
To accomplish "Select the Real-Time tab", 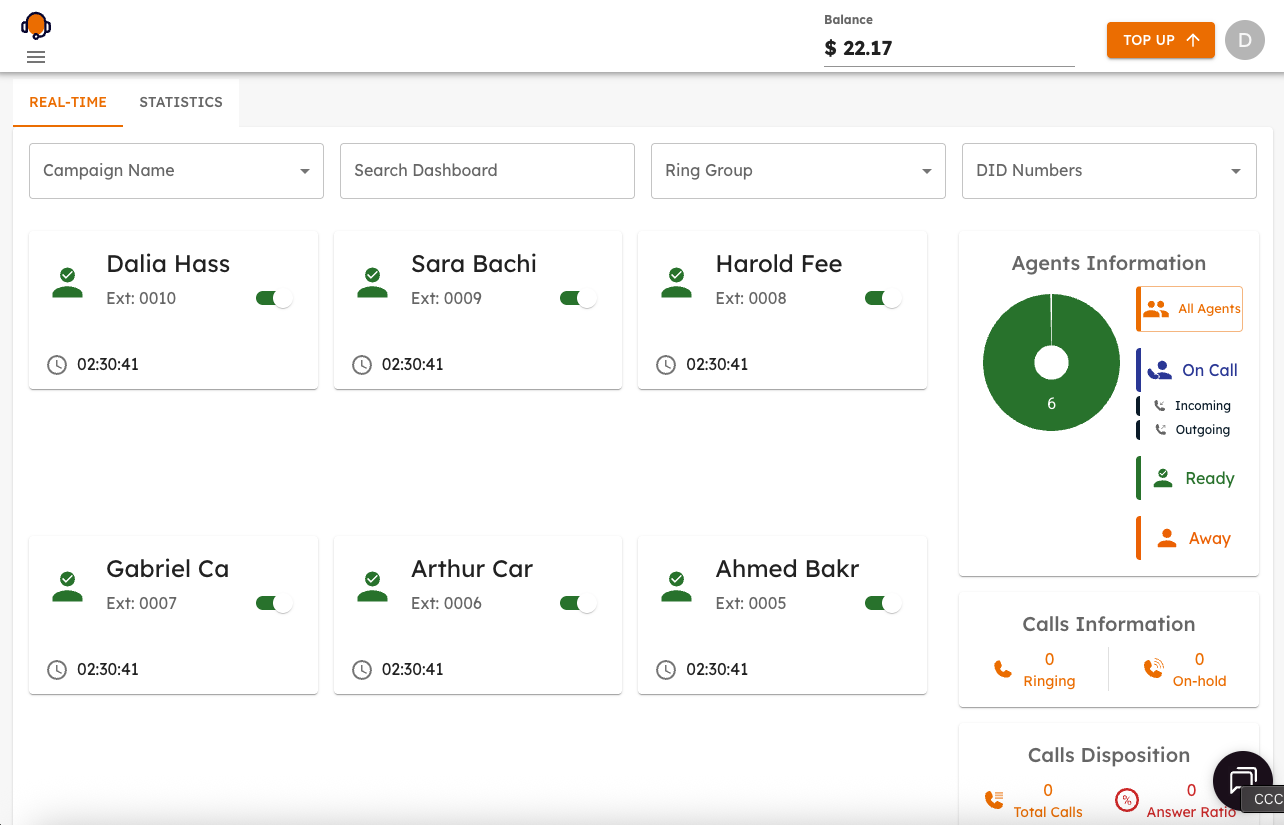I will 68,102.
